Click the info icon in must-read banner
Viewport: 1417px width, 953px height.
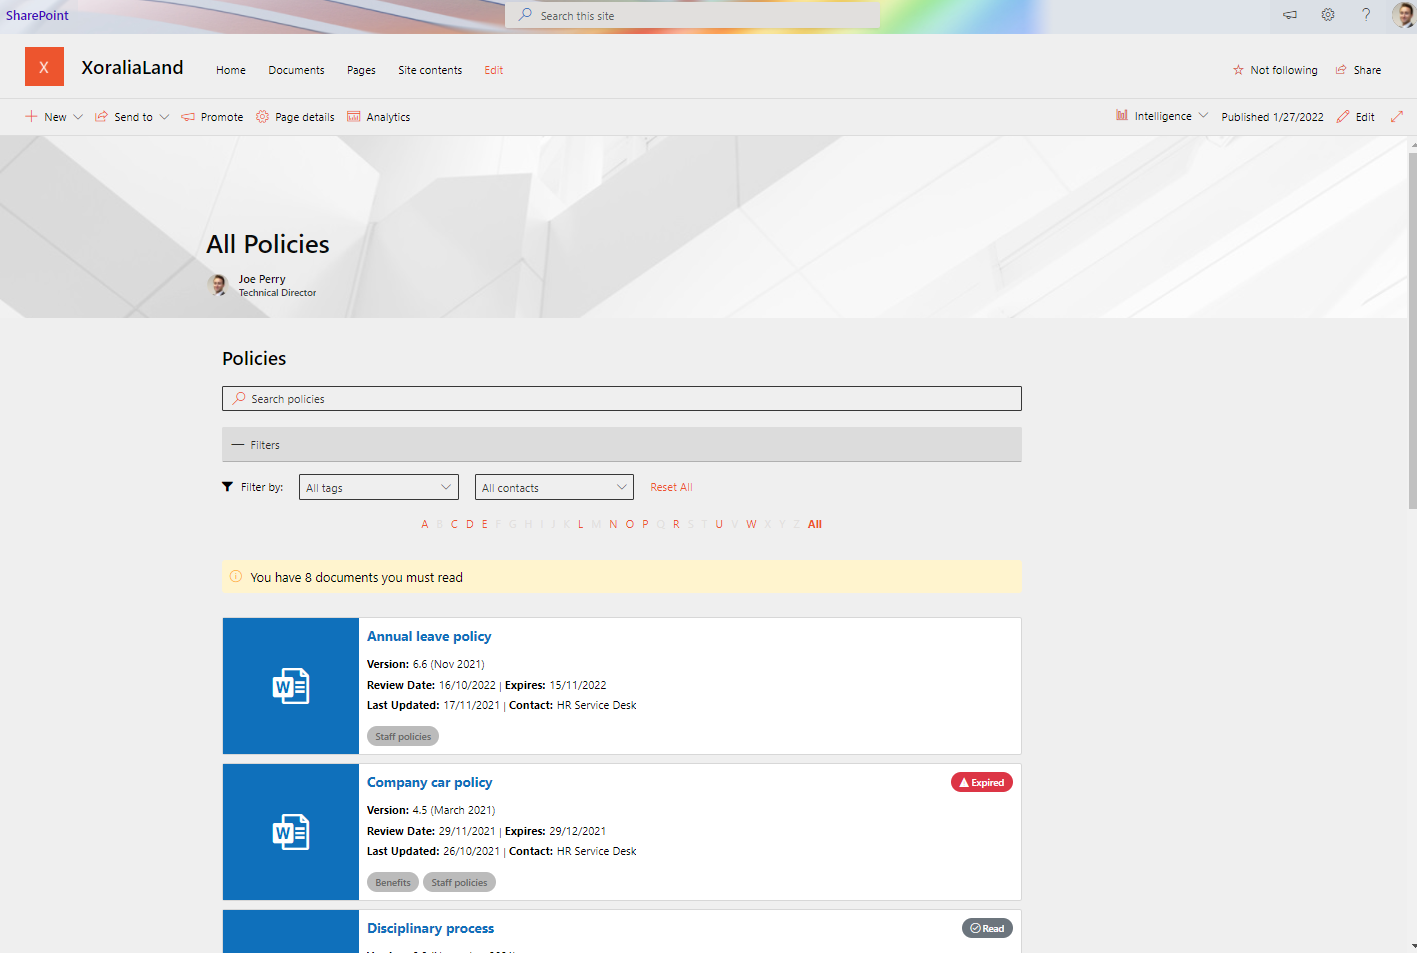(x=236, y=577)
